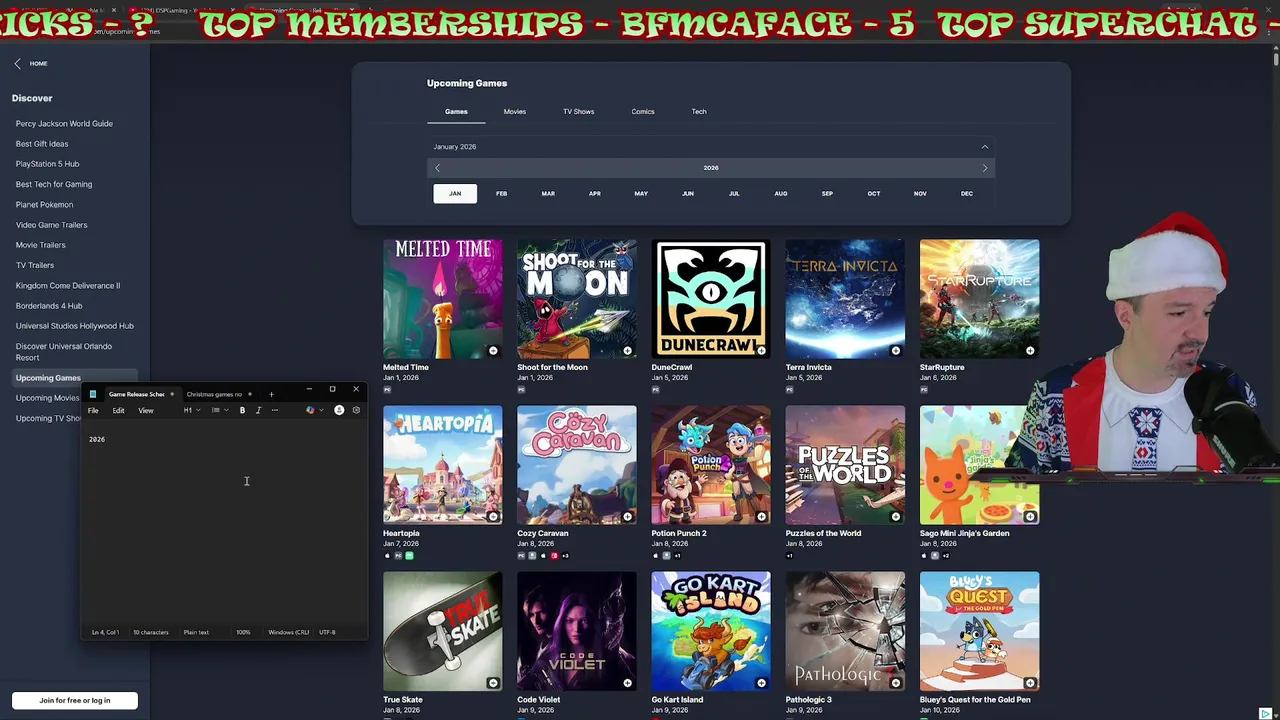Add Potion Punch 2 with plus icon

761,517
